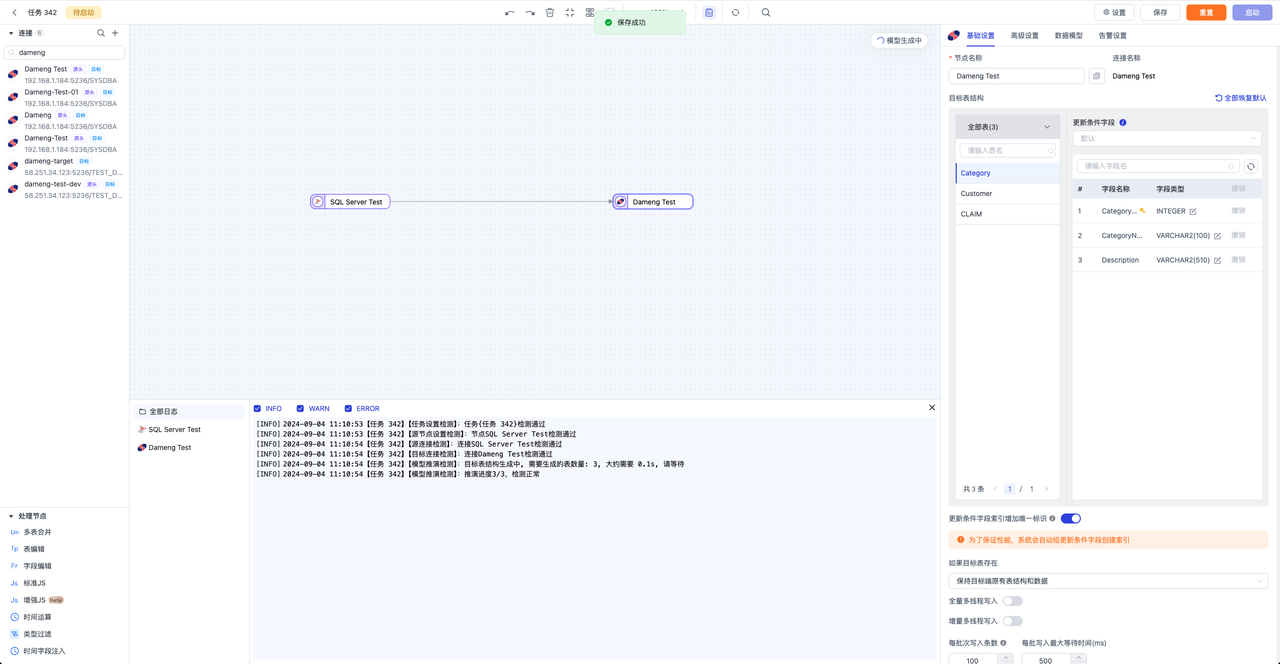Screen dimensions: 1280x664
Task: Close the log panel with the X
Action: coord(932,408)
